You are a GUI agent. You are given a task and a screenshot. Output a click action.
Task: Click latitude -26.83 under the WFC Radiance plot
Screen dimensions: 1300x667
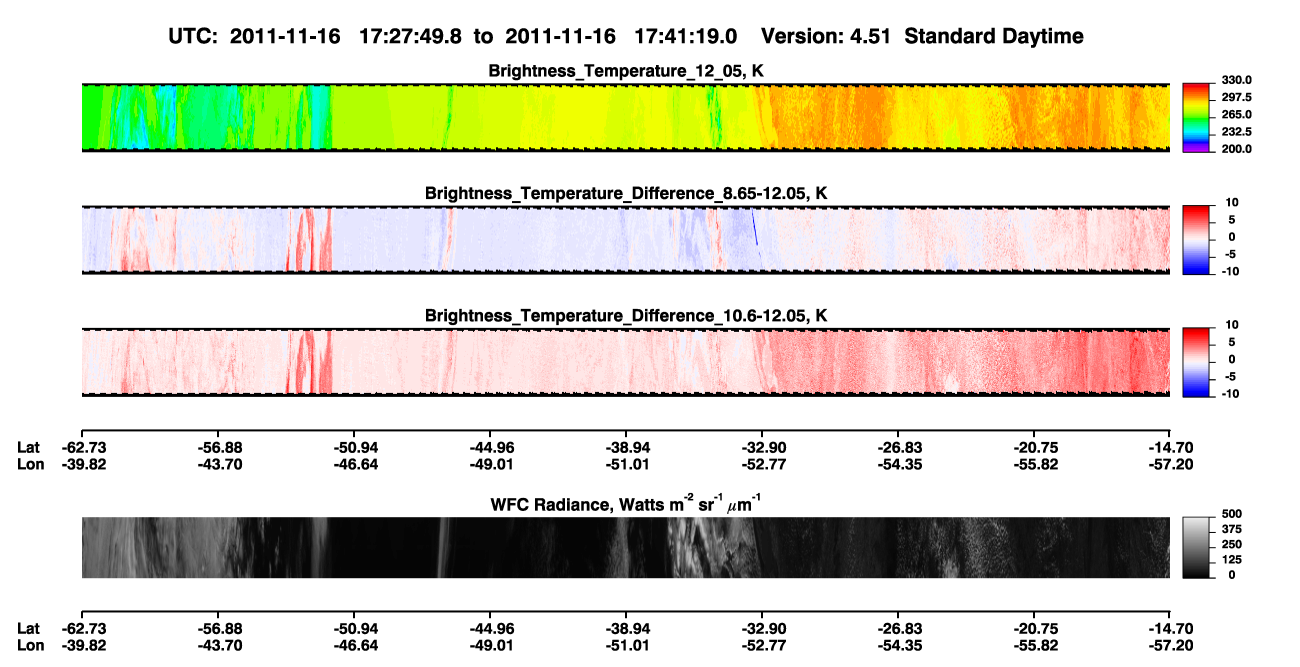pyautogui.click(x=898, y=629)
